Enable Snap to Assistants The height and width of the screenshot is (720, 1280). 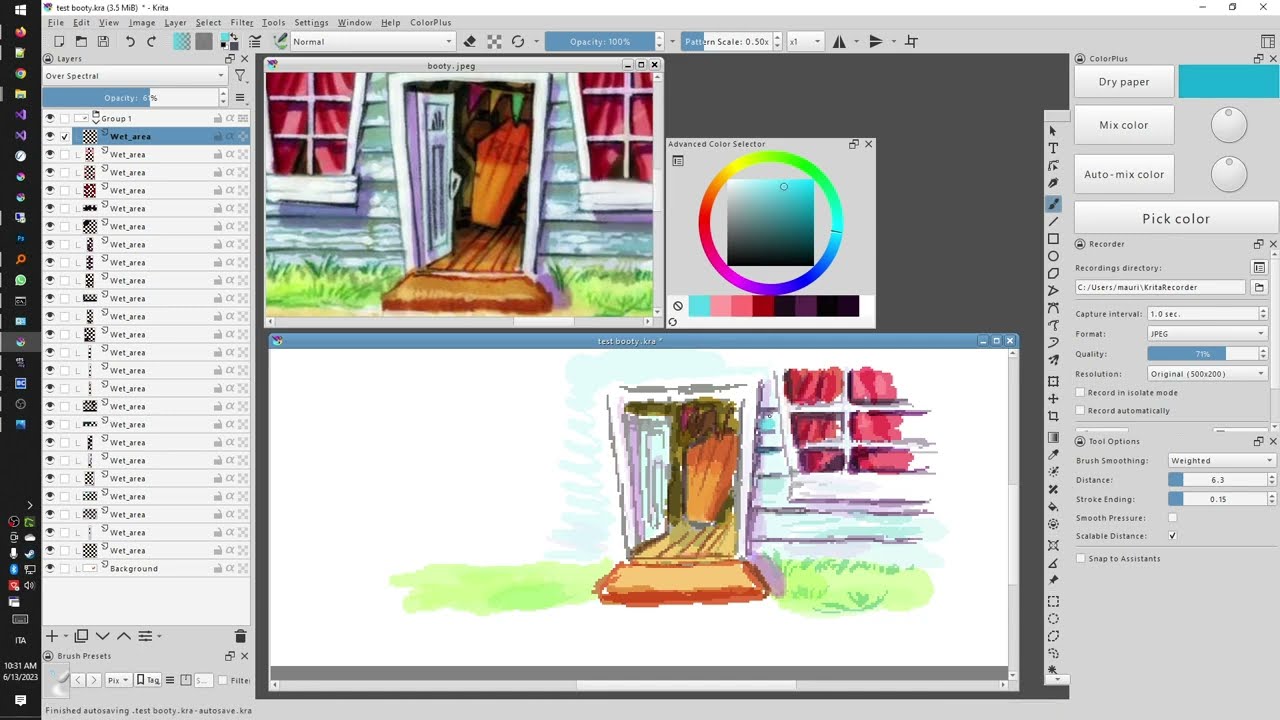[1080, 559]
